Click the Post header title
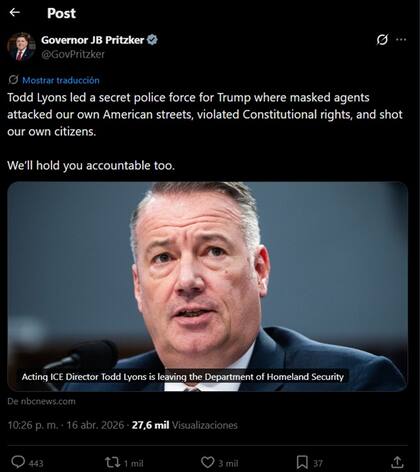 coord(61,13)
